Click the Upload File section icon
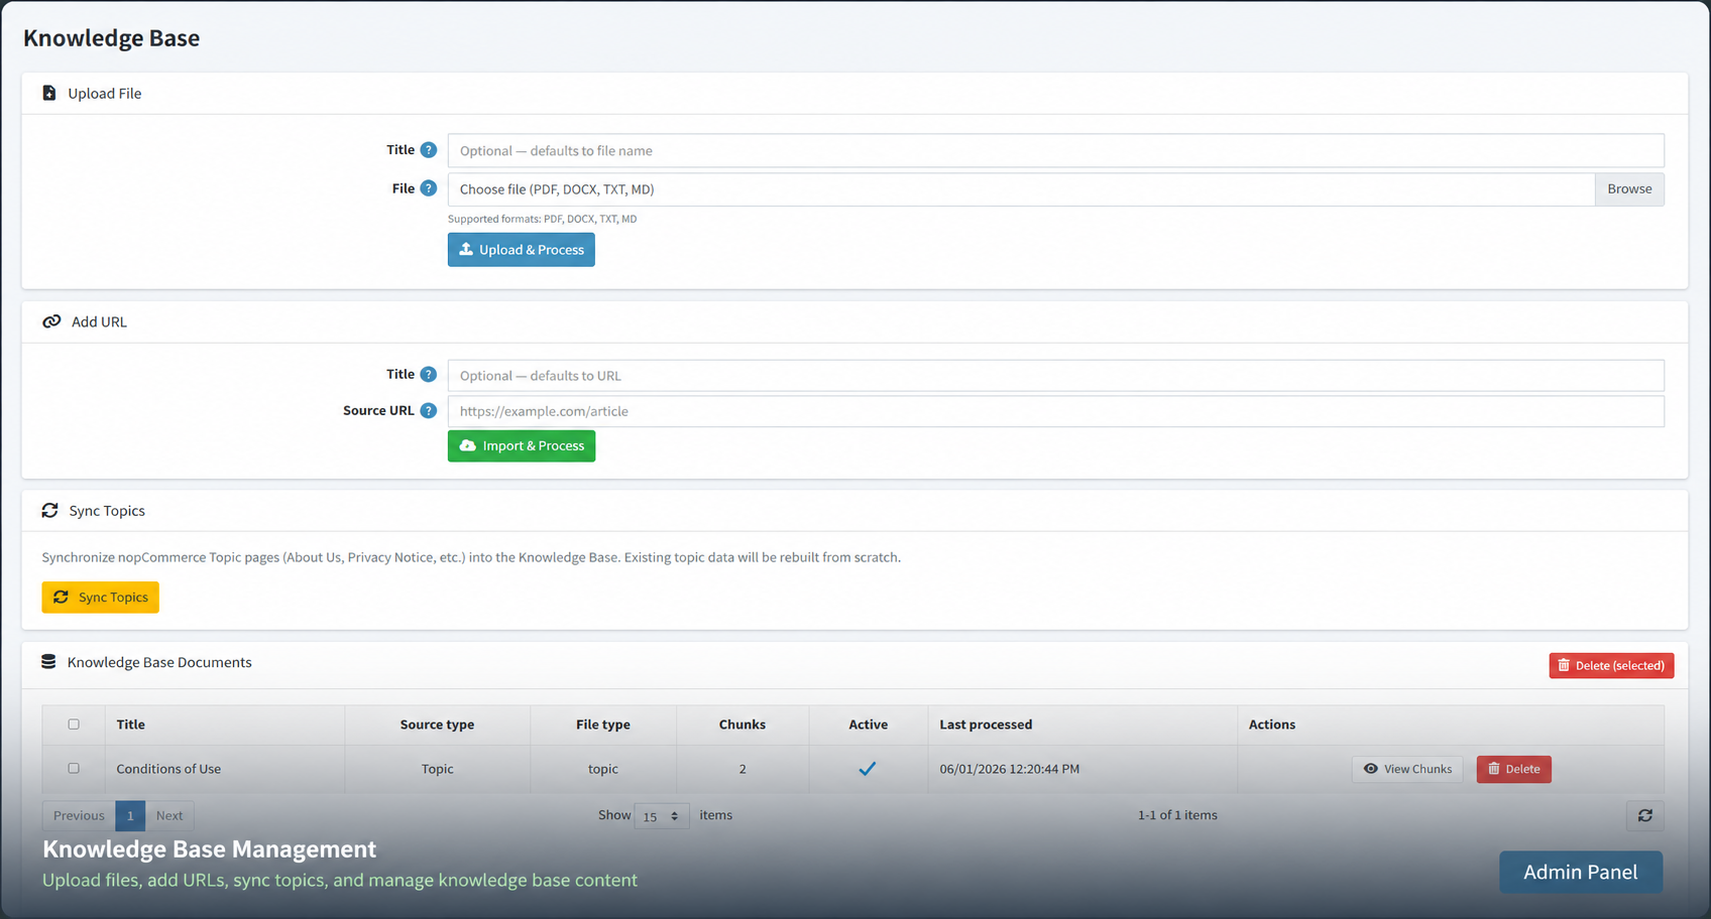The height and width of the screenshot is (919, 1711). (x=49, y=93)
